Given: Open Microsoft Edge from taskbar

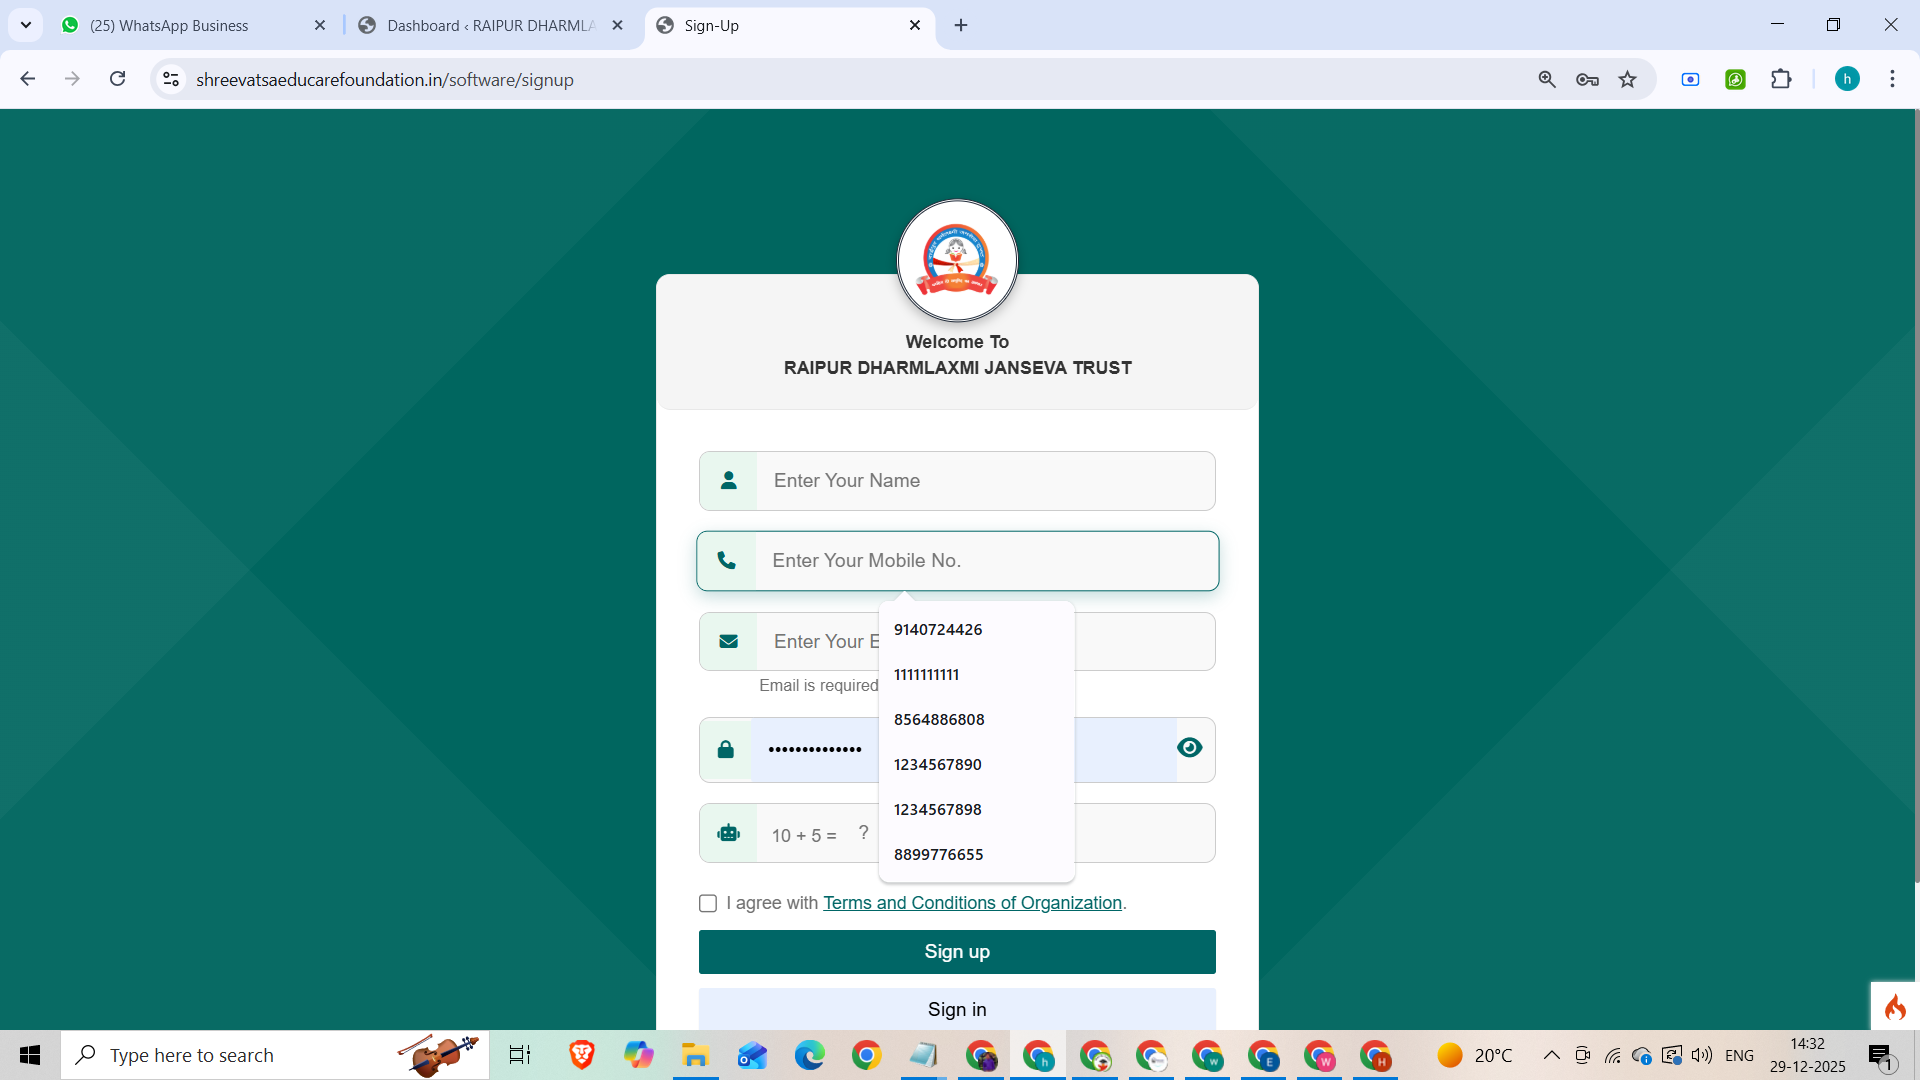Looking at the screenshot, I should pyautogui.click(x=809, y=1055).
